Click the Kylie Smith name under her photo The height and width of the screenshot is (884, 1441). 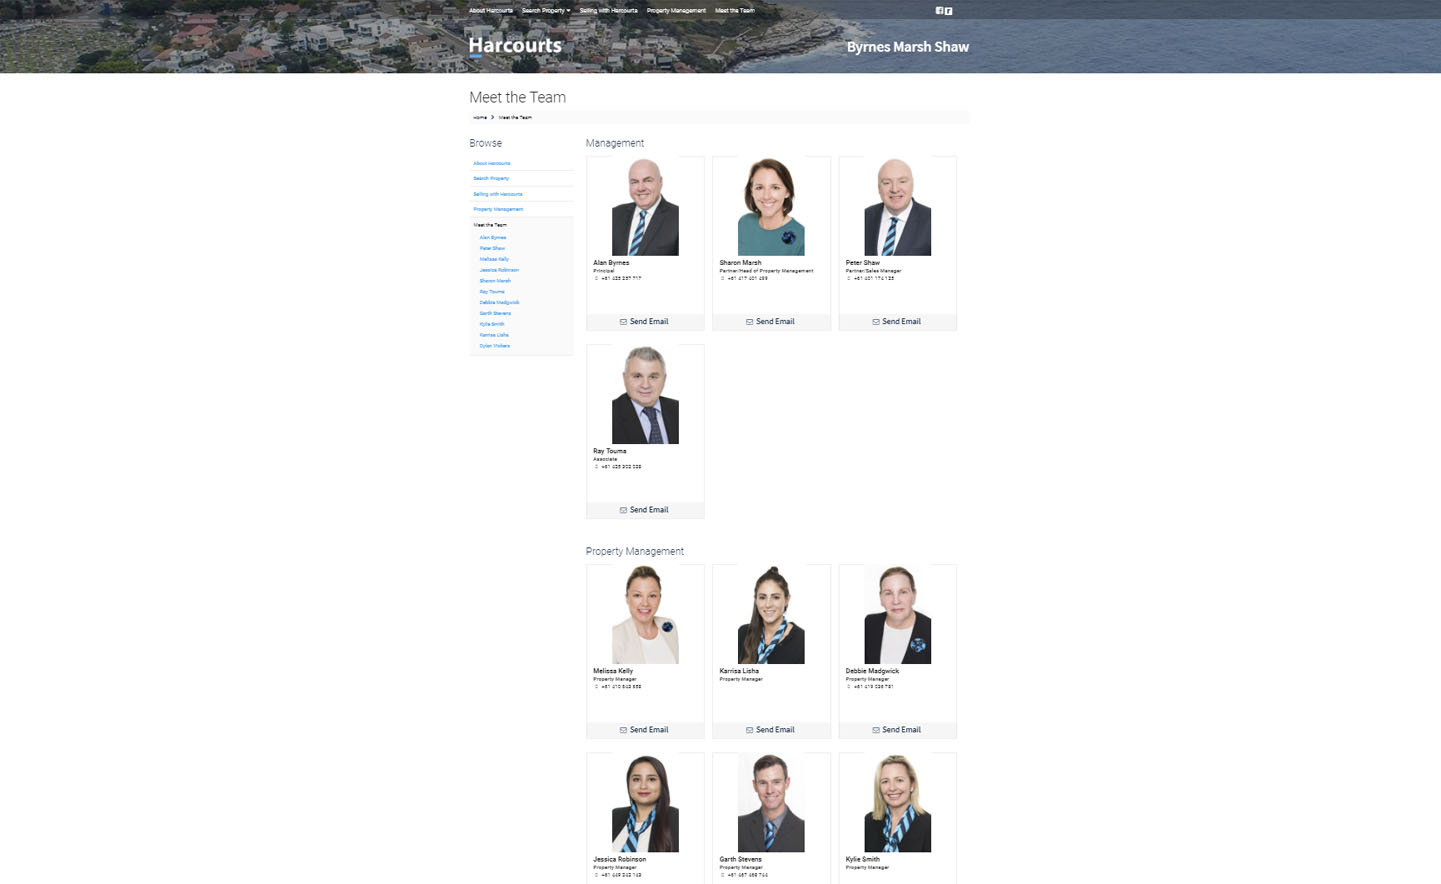coord(862,859)
